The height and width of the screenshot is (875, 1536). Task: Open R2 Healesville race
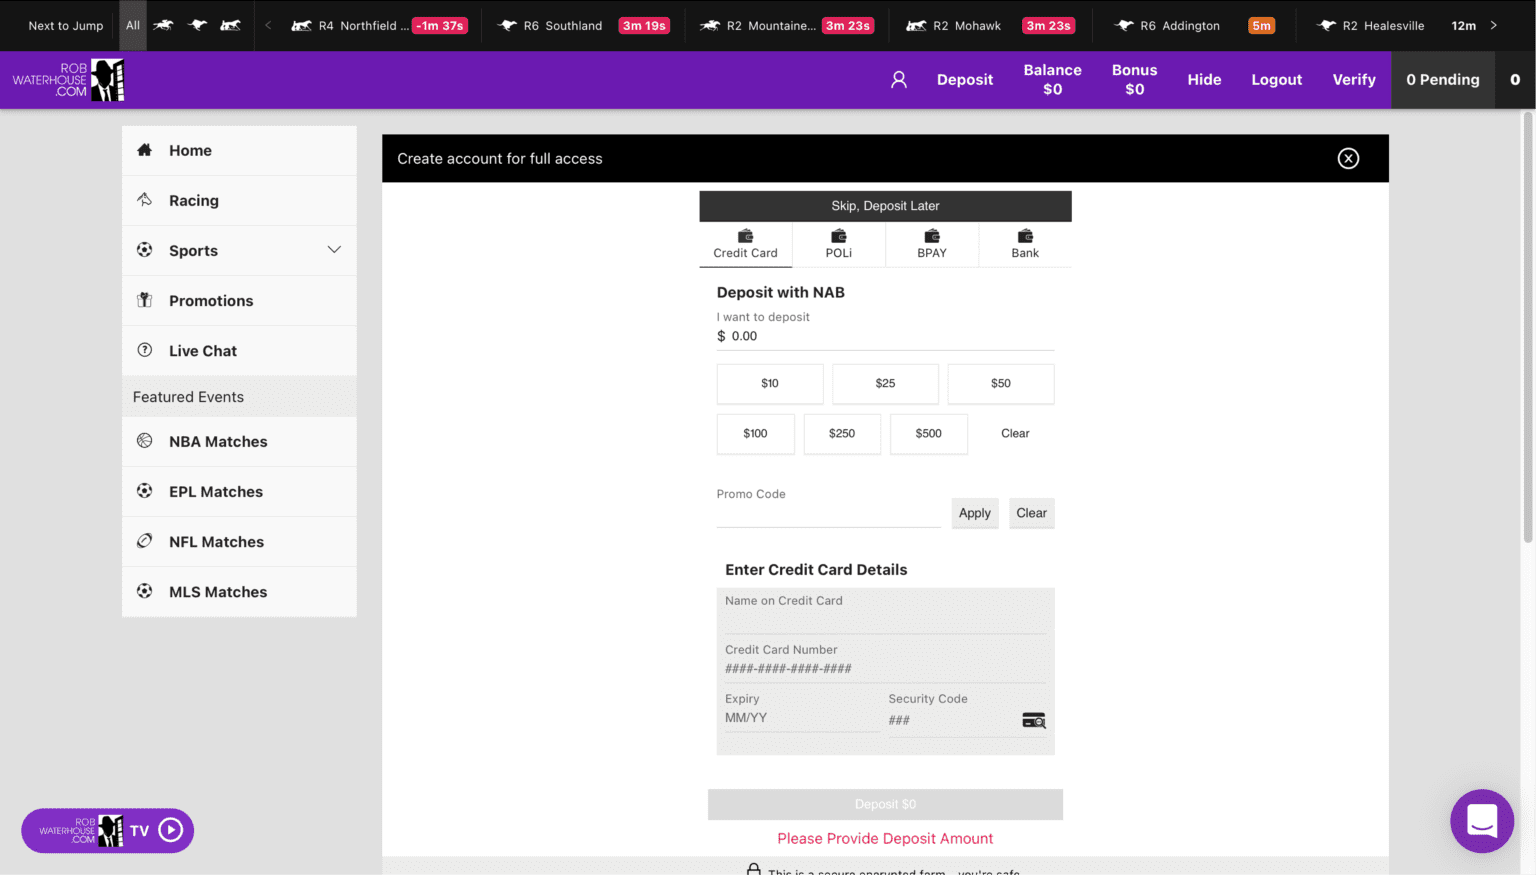point(1396,26)
